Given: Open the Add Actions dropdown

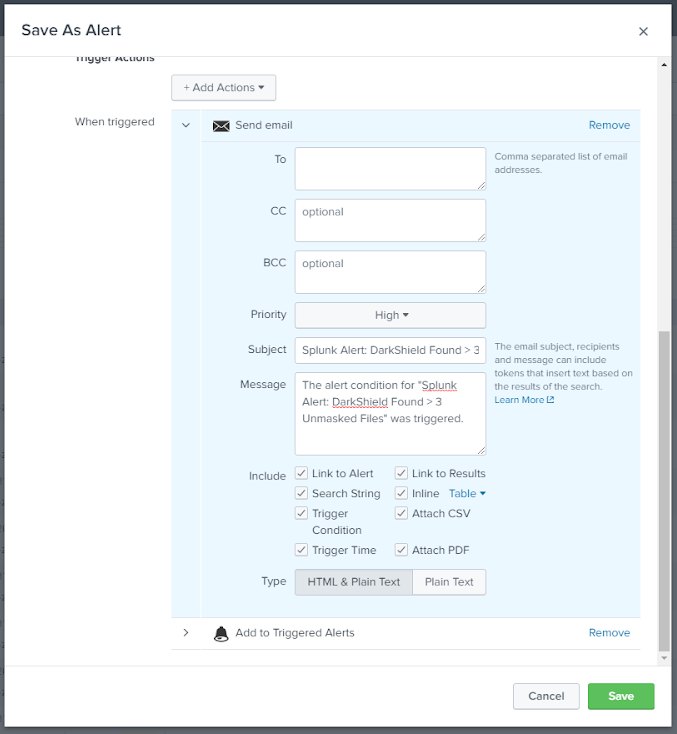Looking at the screenshot, I should pyautogui.click(x=223, y=88).
